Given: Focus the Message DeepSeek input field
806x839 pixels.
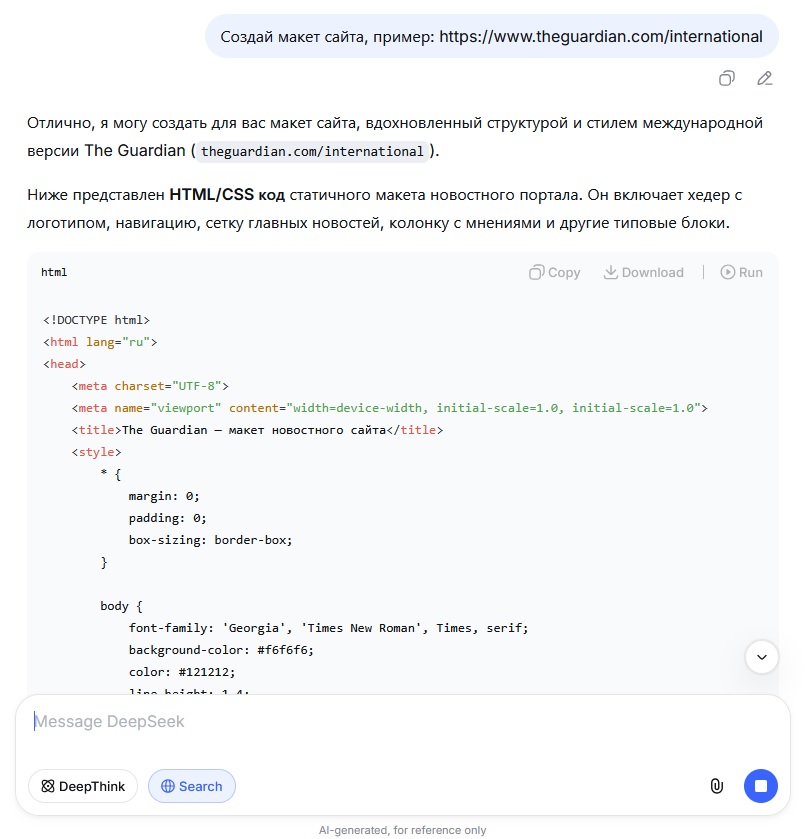Looking at the screenshot, I should 402,721.
